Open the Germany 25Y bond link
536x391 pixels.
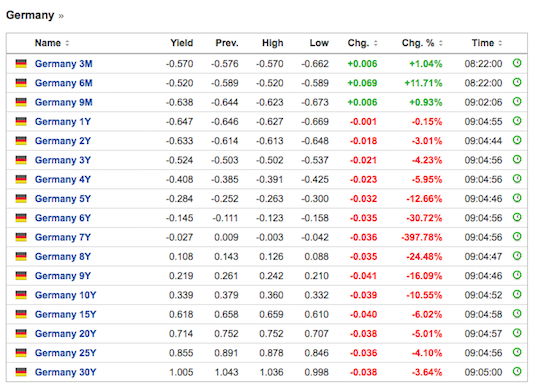point(65,353)
